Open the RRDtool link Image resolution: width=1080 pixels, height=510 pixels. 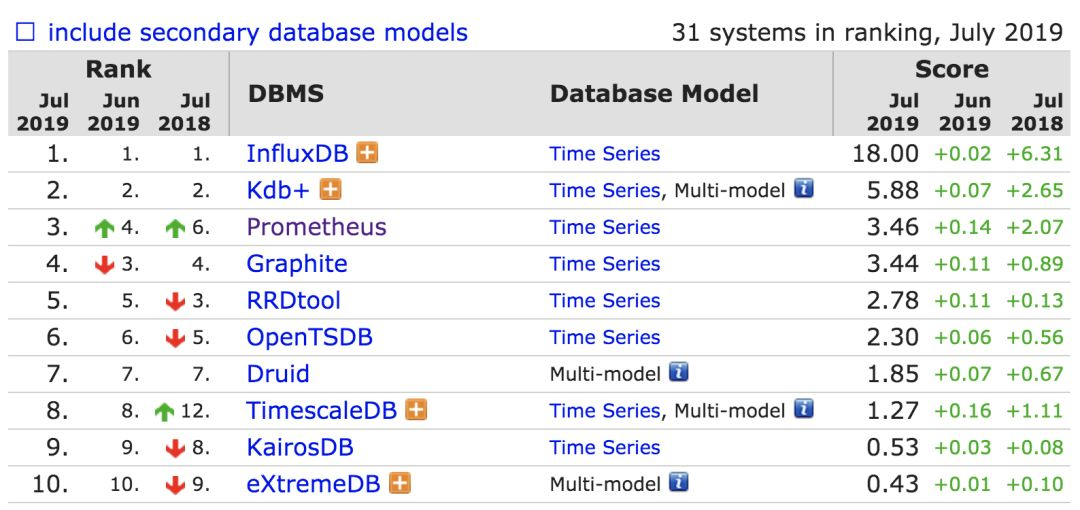[293, 300]
